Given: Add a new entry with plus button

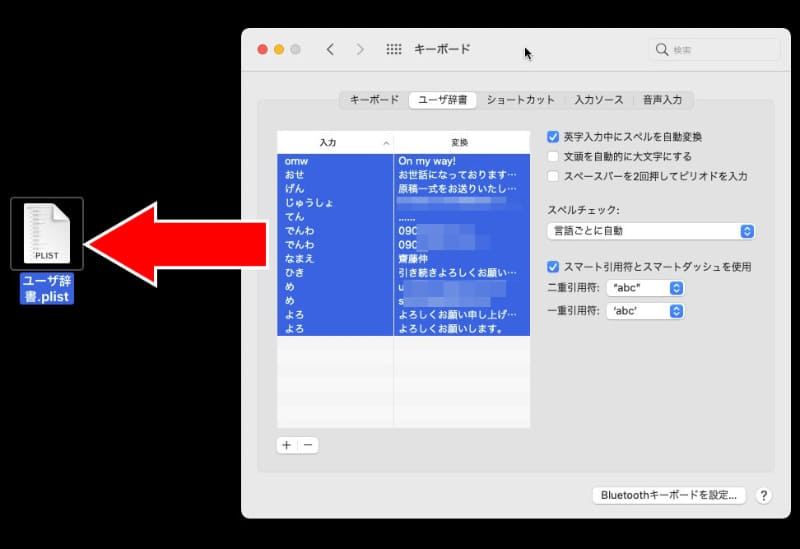Looking at the screenshot, I should pyautogui.click(x=287, y=445).
